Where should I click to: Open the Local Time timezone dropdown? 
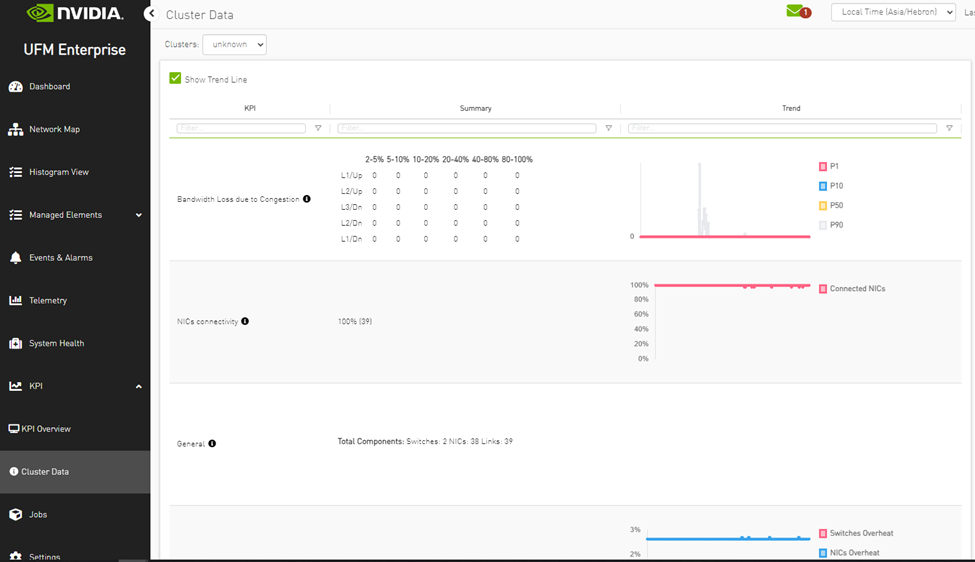(893, 12)
